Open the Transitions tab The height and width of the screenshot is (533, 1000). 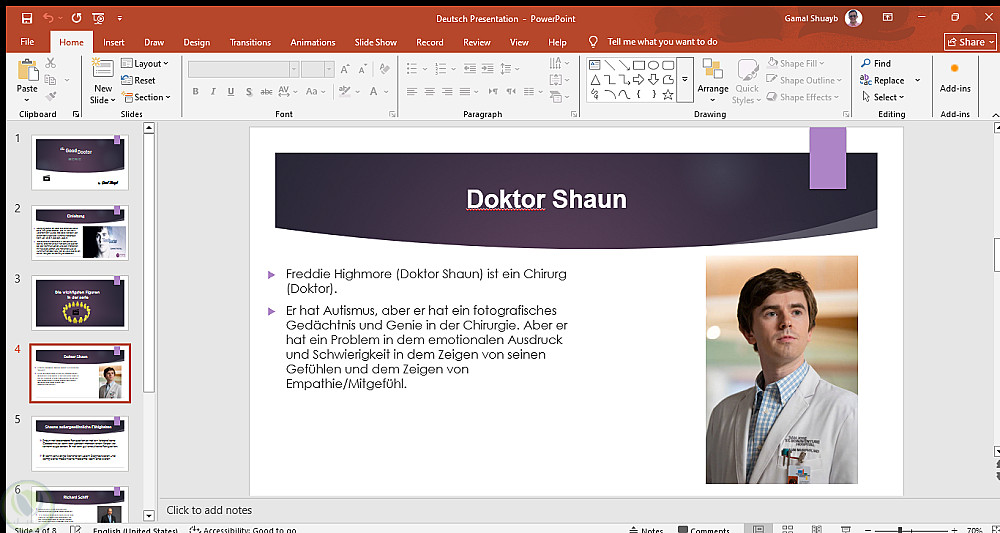click(x=250, y=42)
